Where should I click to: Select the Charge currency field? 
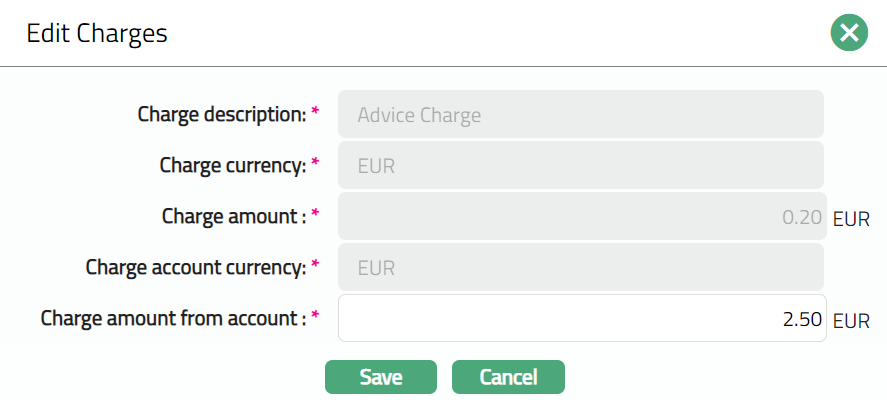[580, 166]
